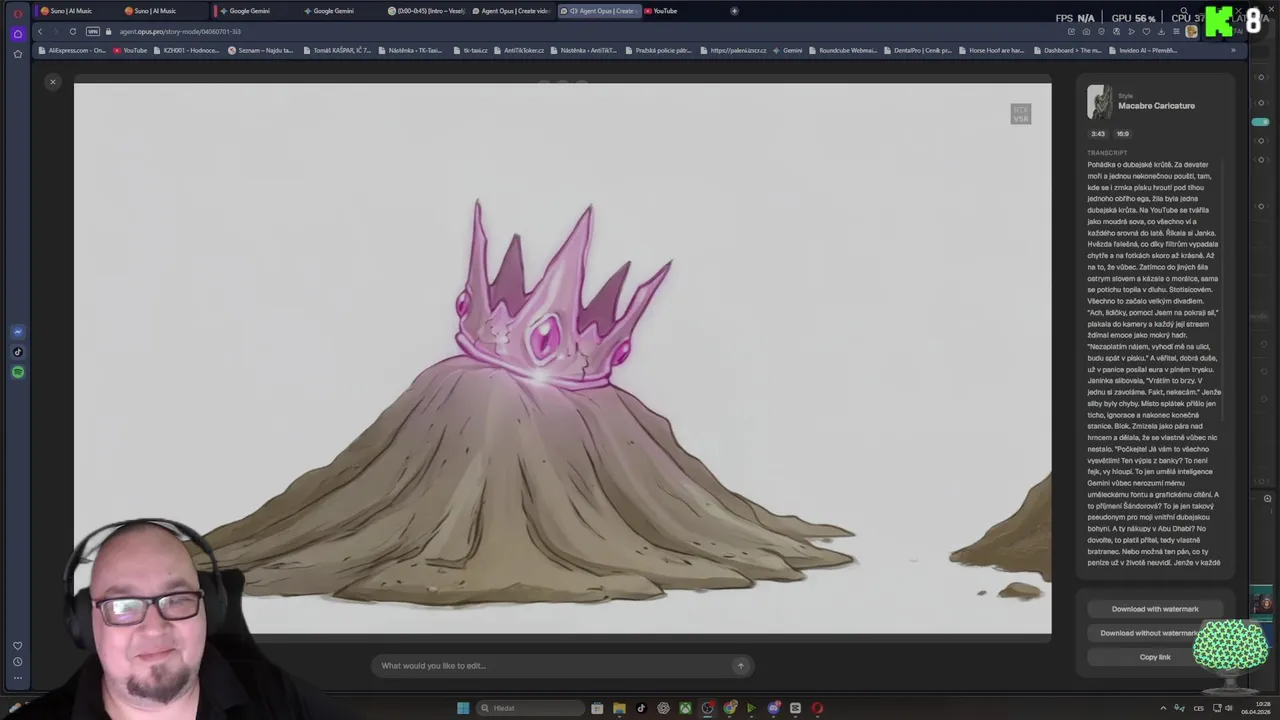Open the Xbox app in taskbar
Image resolution: width=1280 pixels, height=720 pixels.
tap(685, 708)
